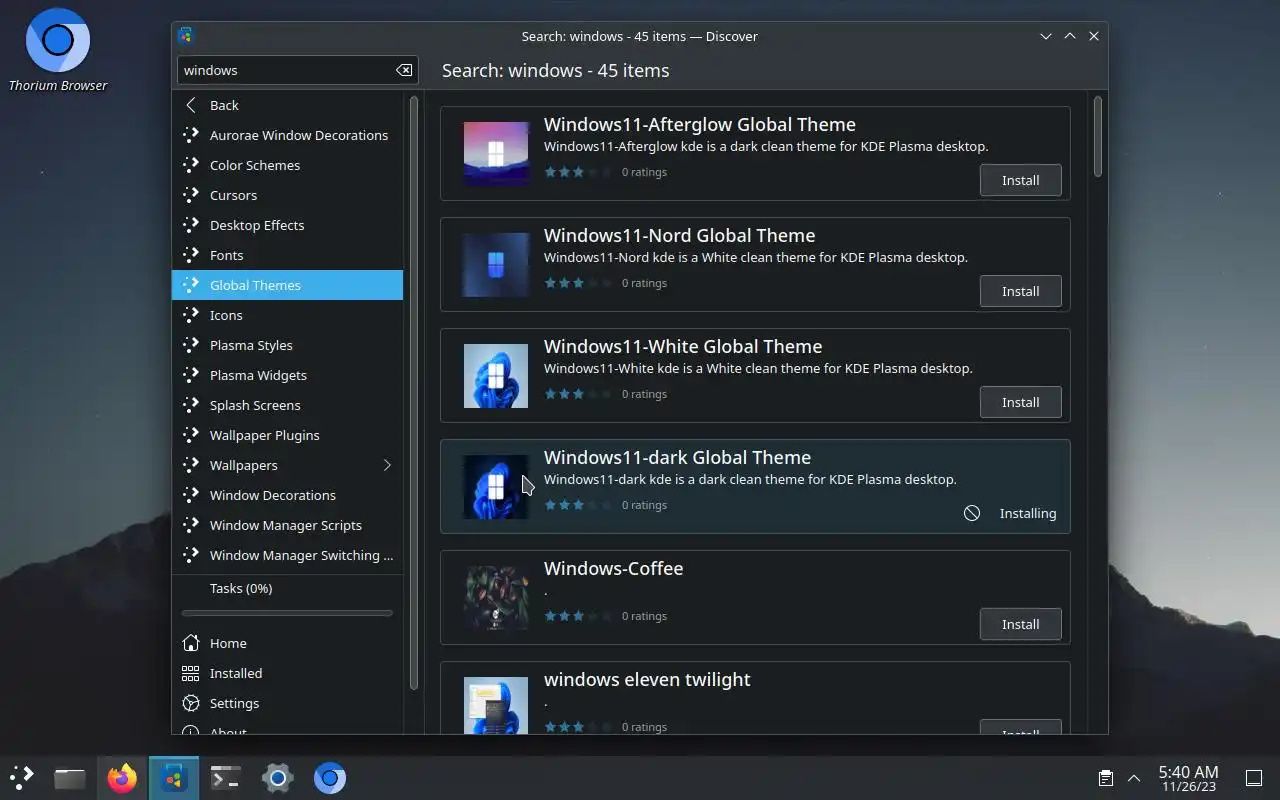Open Window Manager Switching category

point(287,555)
